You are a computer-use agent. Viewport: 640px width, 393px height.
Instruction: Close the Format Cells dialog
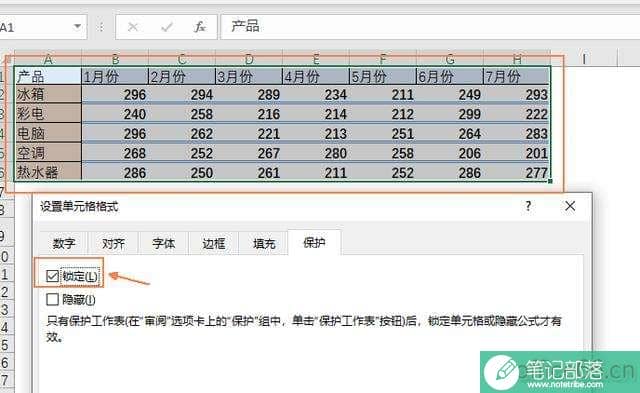click(x=570, y=206)
